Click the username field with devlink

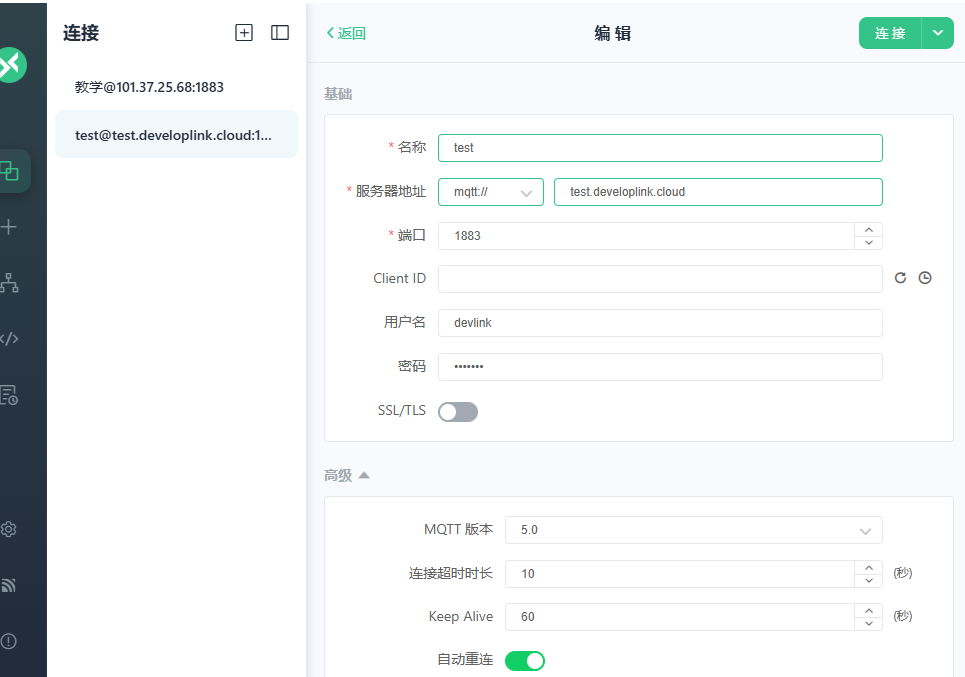pos(660,323)
